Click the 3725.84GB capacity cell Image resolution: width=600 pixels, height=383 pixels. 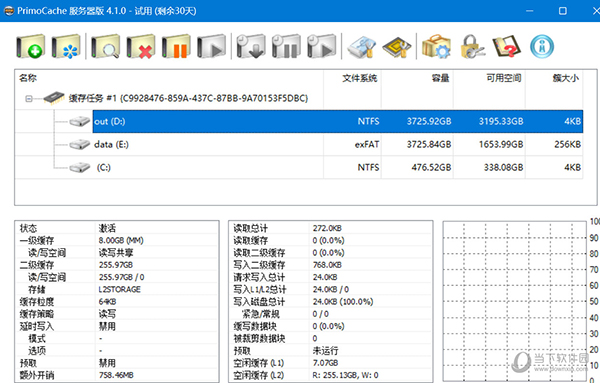point(429,145)
